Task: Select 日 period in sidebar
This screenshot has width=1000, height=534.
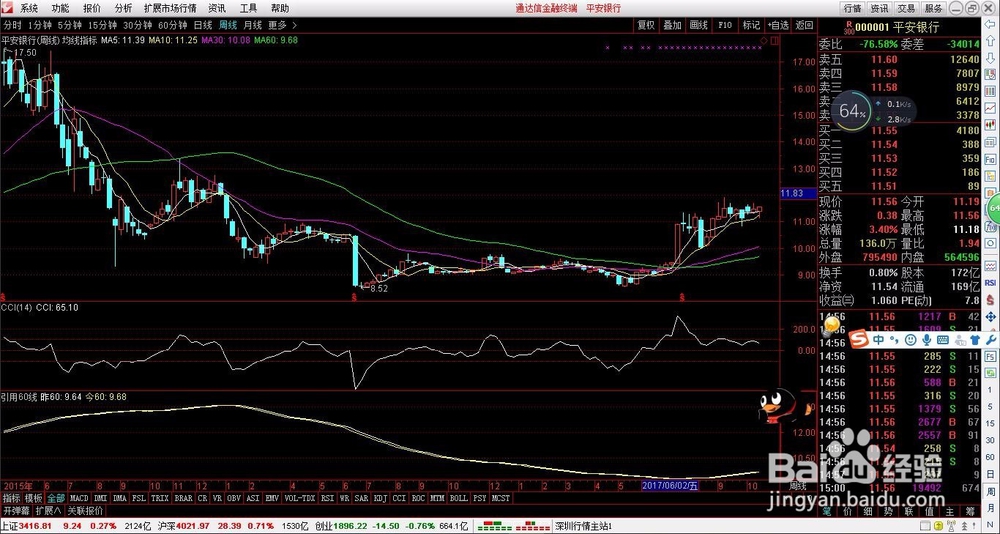Action: 990,474
